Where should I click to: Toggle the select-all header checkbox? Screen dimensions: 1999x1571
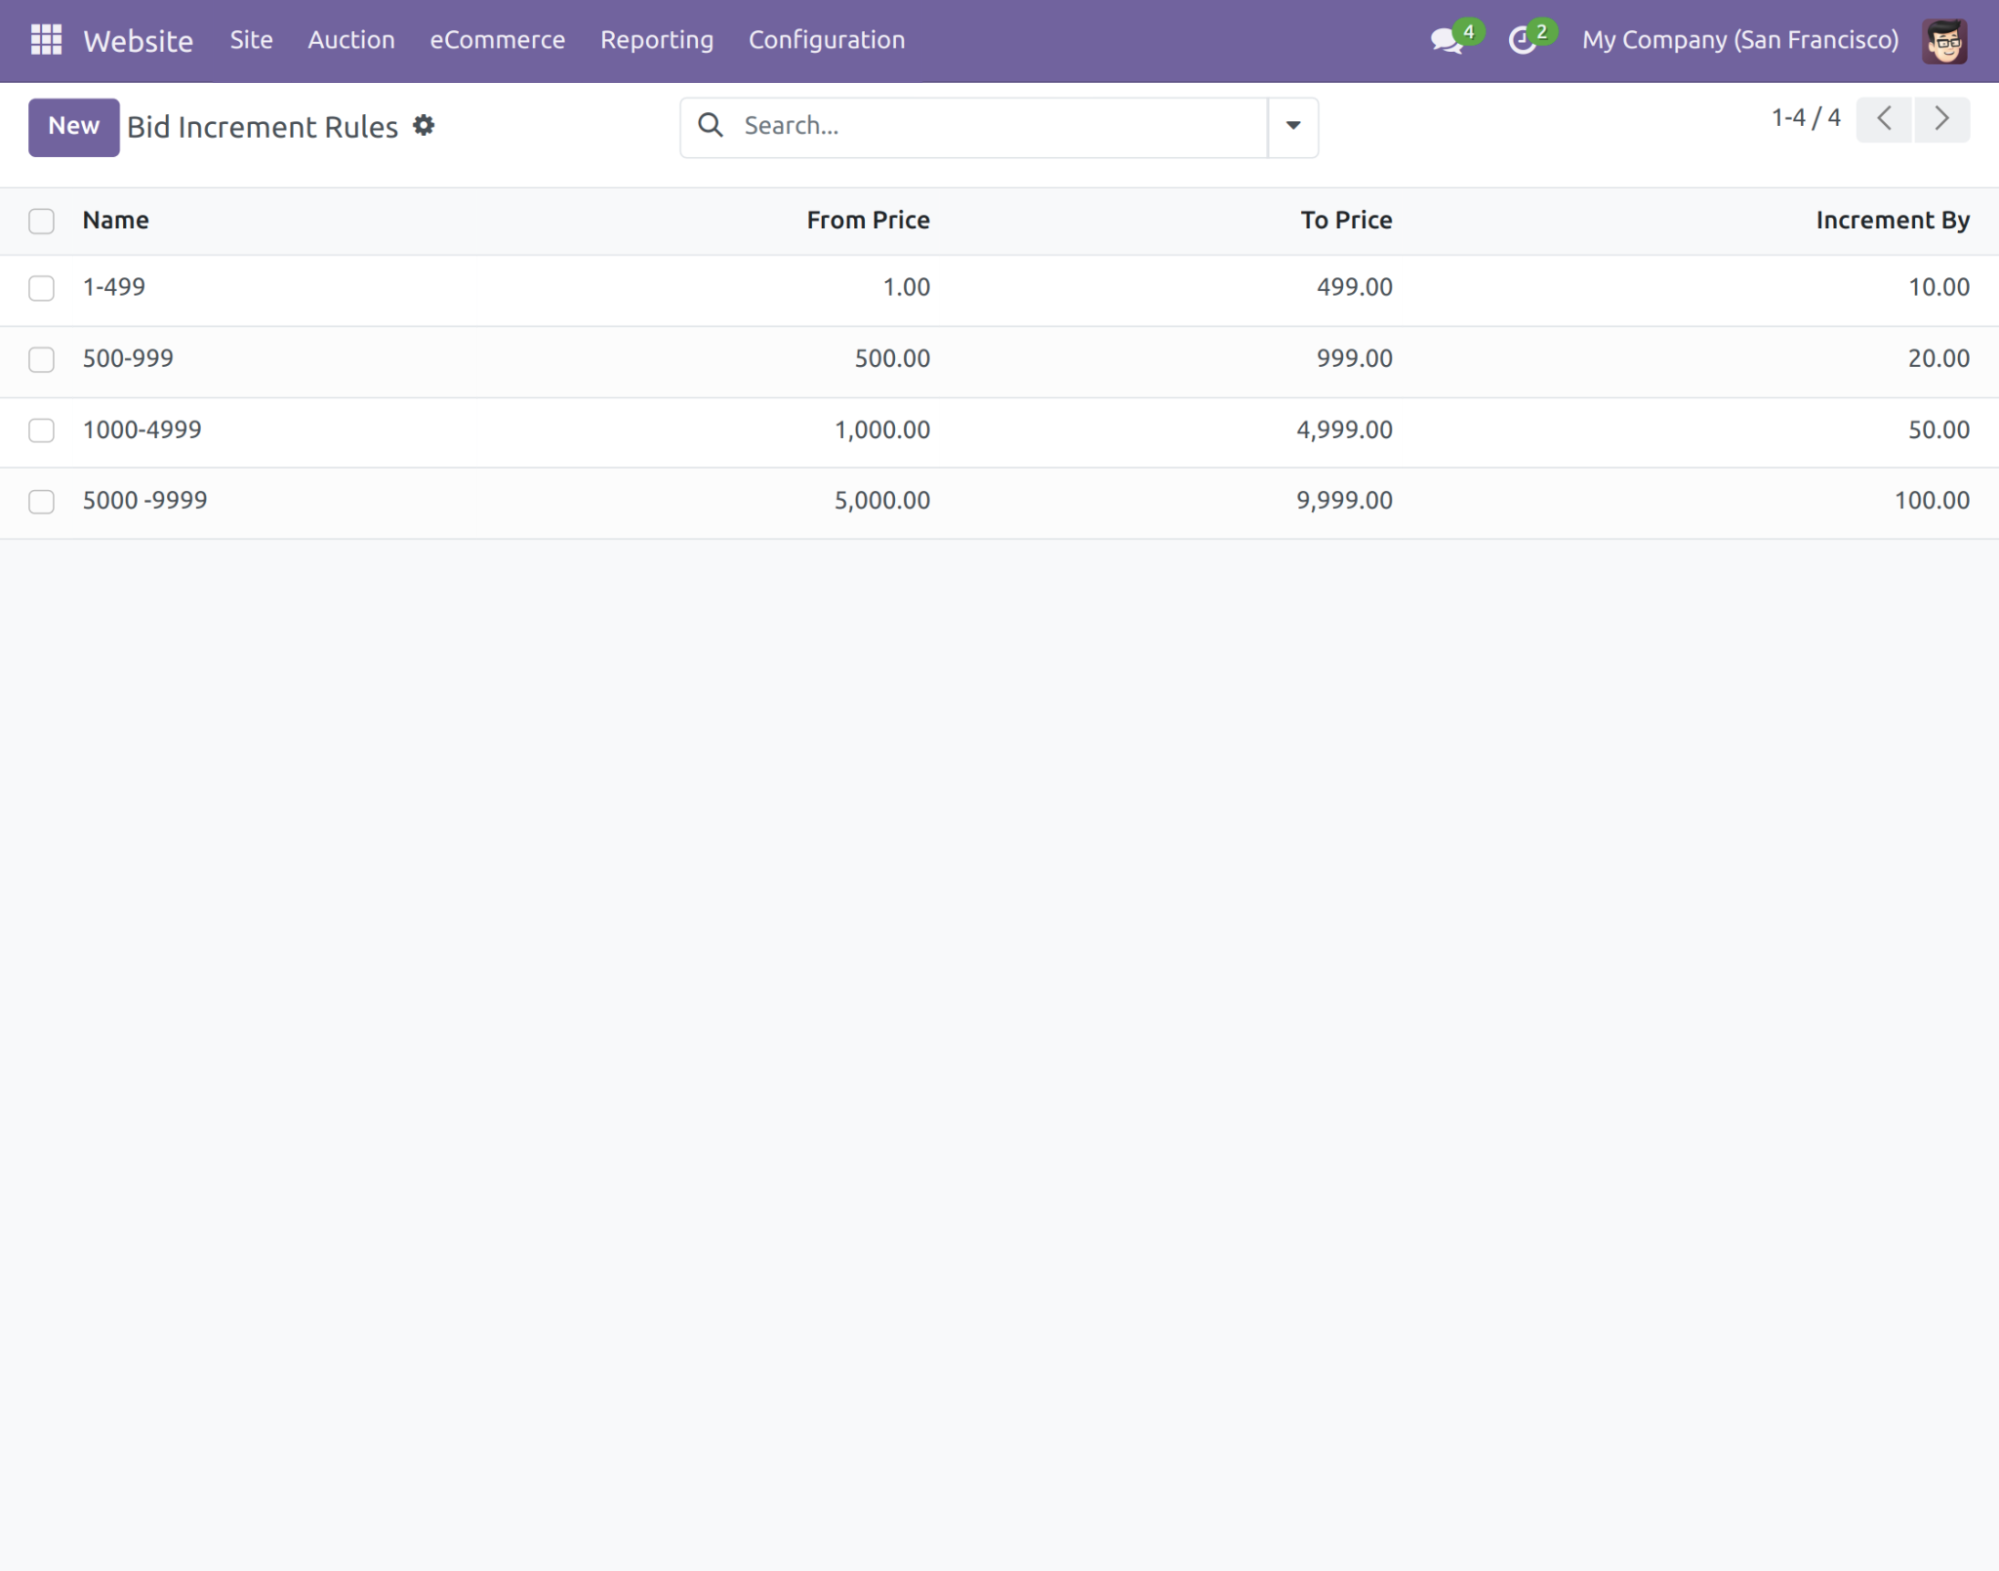pyautogui.click(x=41, y=221)
